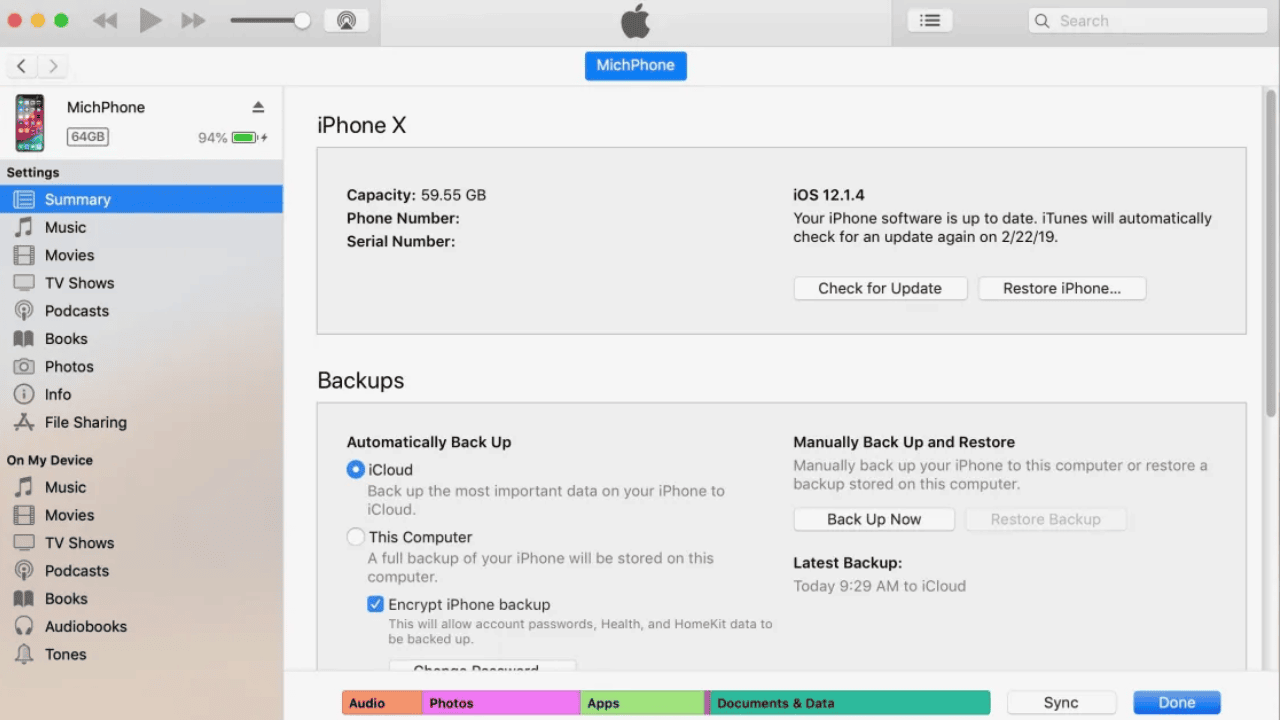The height and width of the screenshot is (720, 1280).
Task: Uncheck Encrypt iPhone backup
Action: [x=375, y=604]
